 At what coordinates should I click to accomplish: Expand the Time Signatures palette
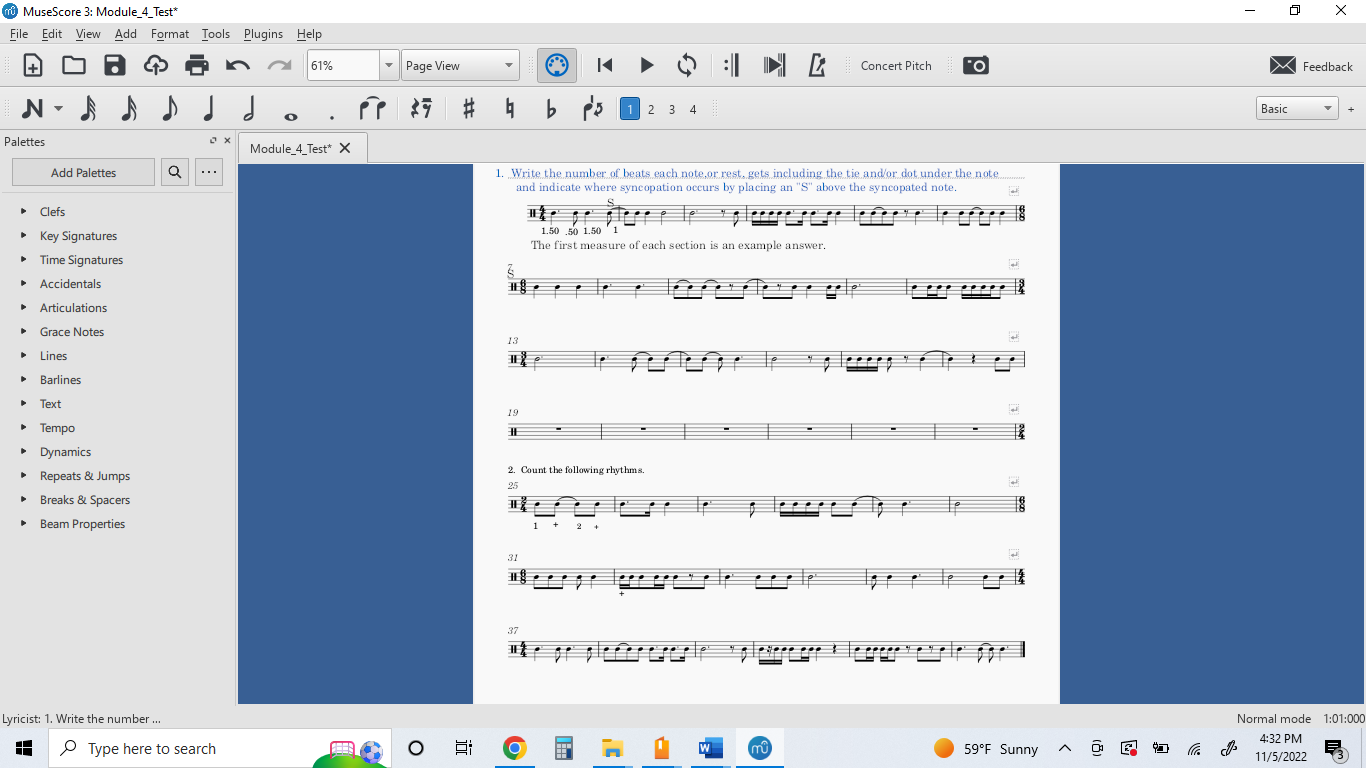click(x=81, y=259)
